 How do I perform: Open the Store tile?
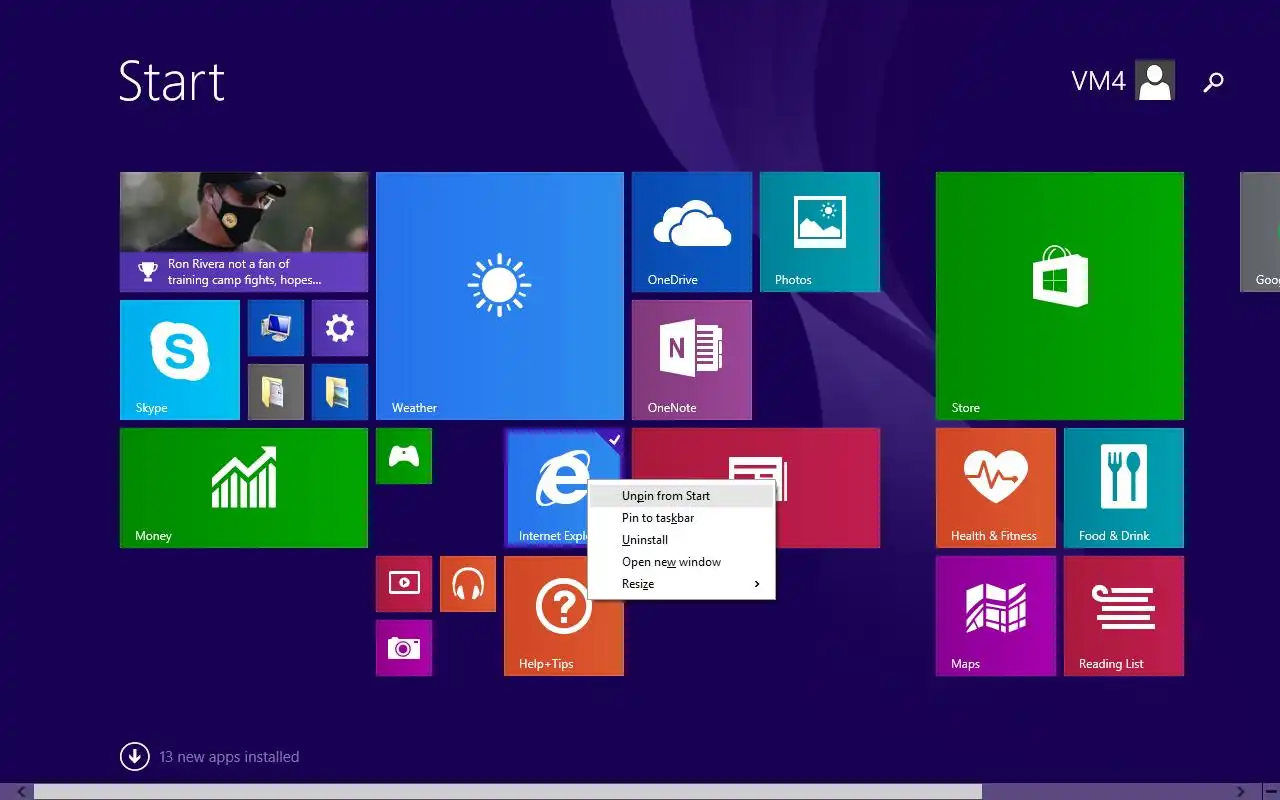pyautogui.click(x=1060, y=296)
